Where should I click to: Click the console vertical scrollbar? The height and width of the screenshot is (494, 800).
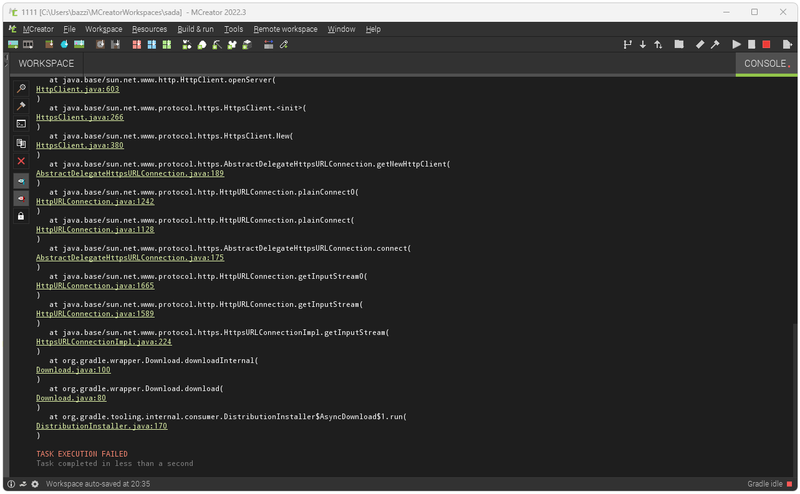click(x=795, y=400)
